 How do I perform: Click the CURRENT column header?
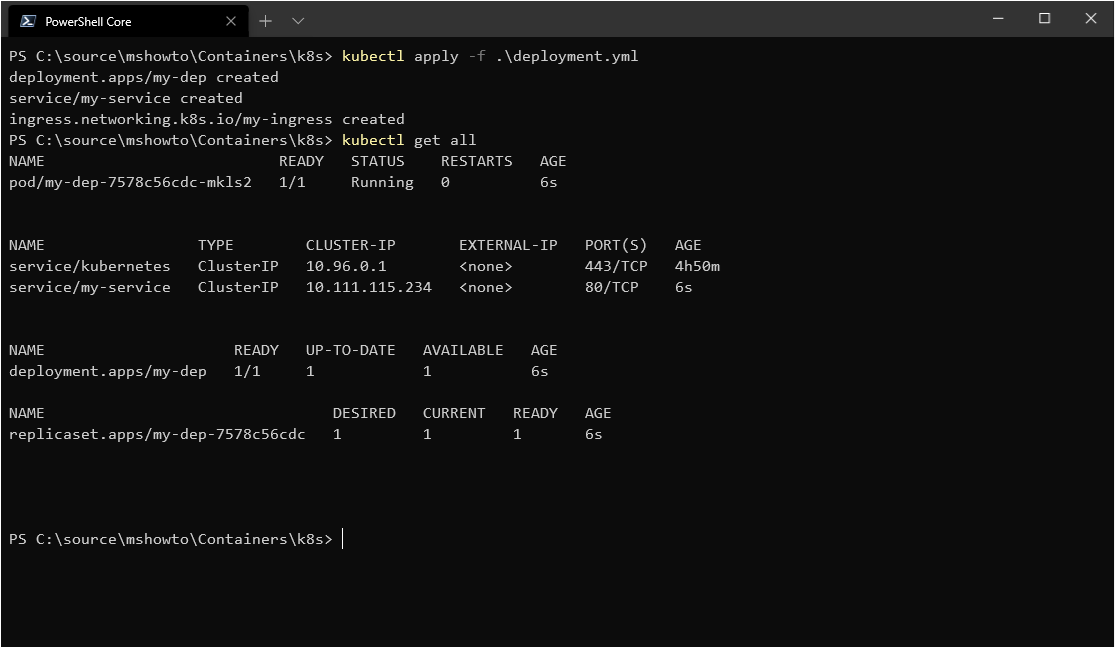tap(454, 413)
